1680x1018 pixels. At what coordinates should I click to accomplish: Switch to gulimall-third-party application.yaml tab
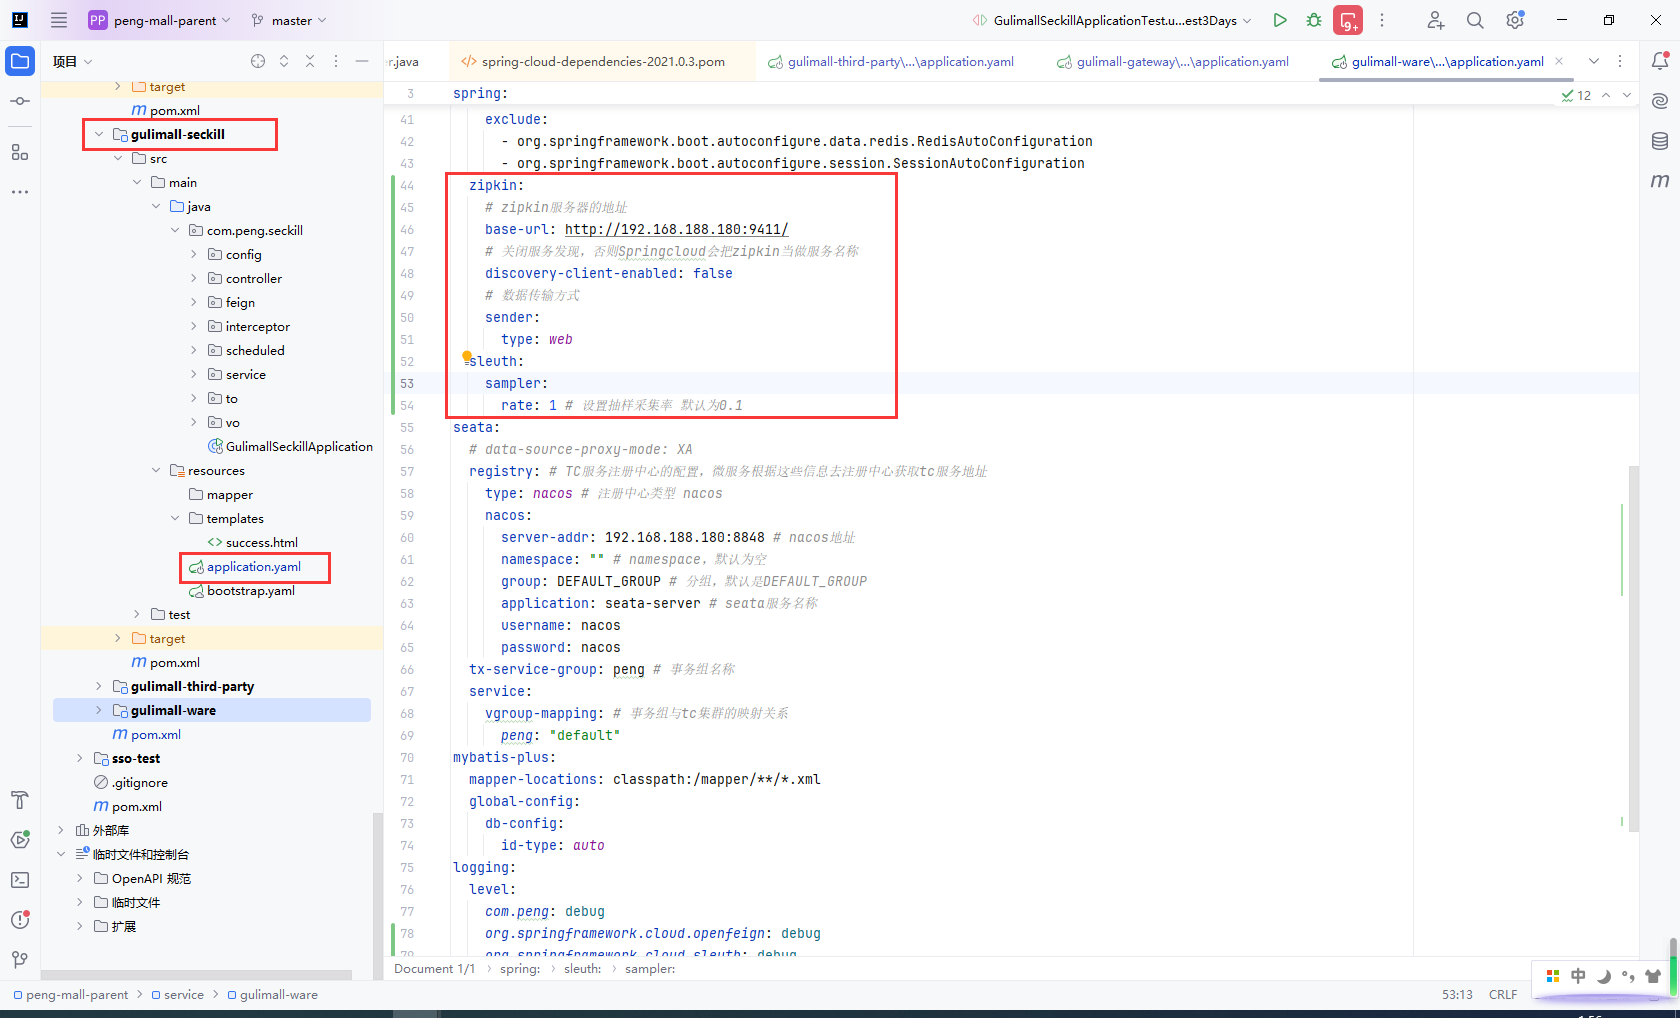click(x=891, y=61)
